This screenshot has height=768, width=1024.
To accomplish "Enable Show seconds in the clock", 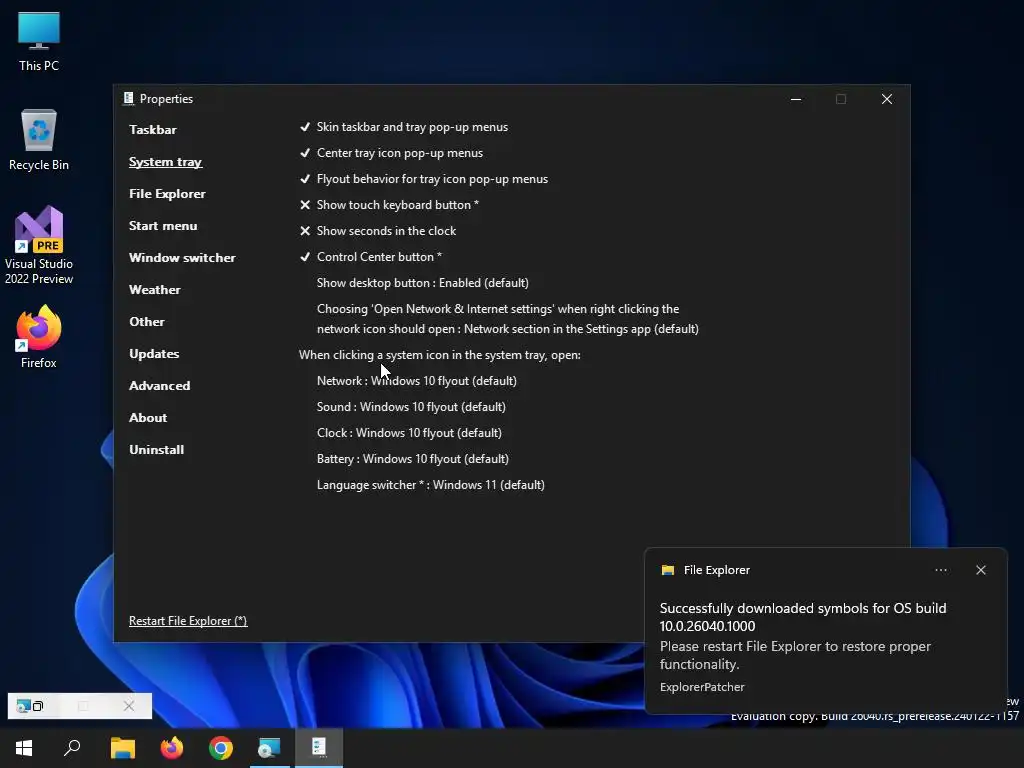I will tap(377, 231).
